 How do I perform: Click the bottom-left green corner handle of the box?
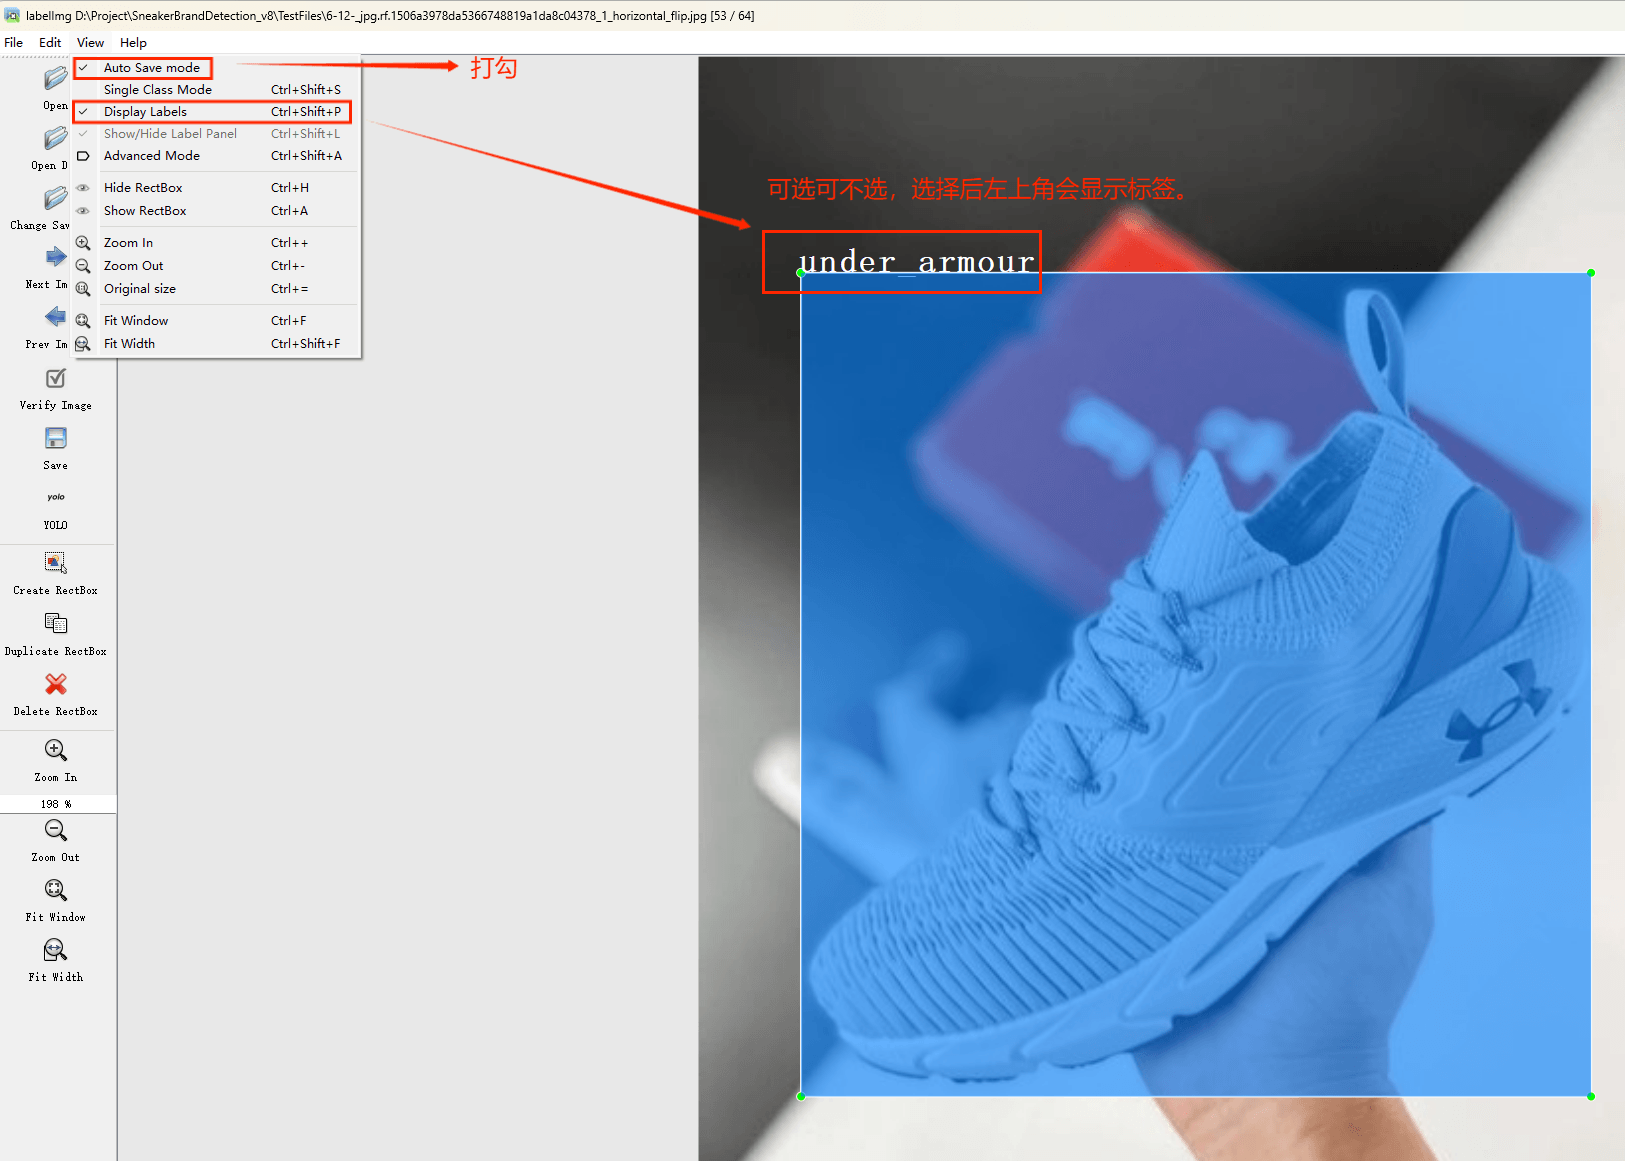click(x=801, y=1096)
